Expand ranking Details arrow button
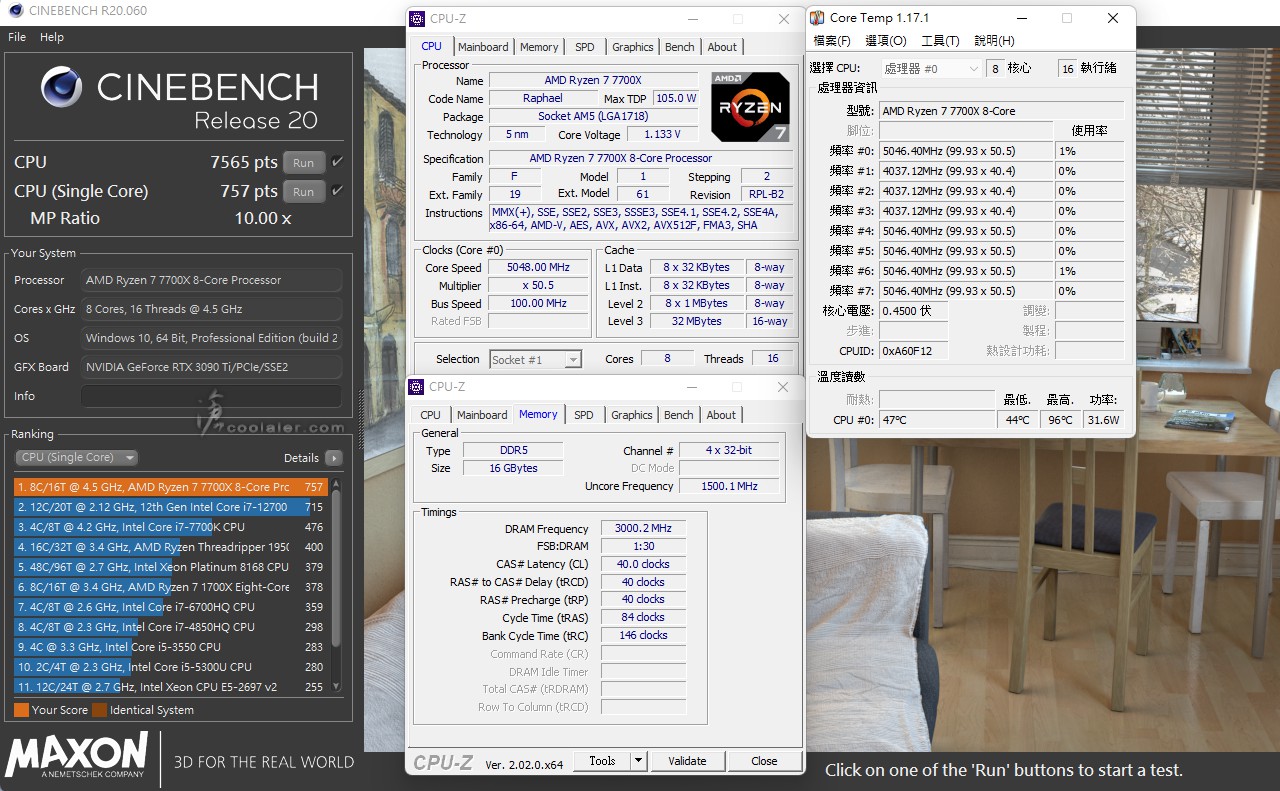The width and height of the screenshot is (1280, 791). (x=334, y=458)
